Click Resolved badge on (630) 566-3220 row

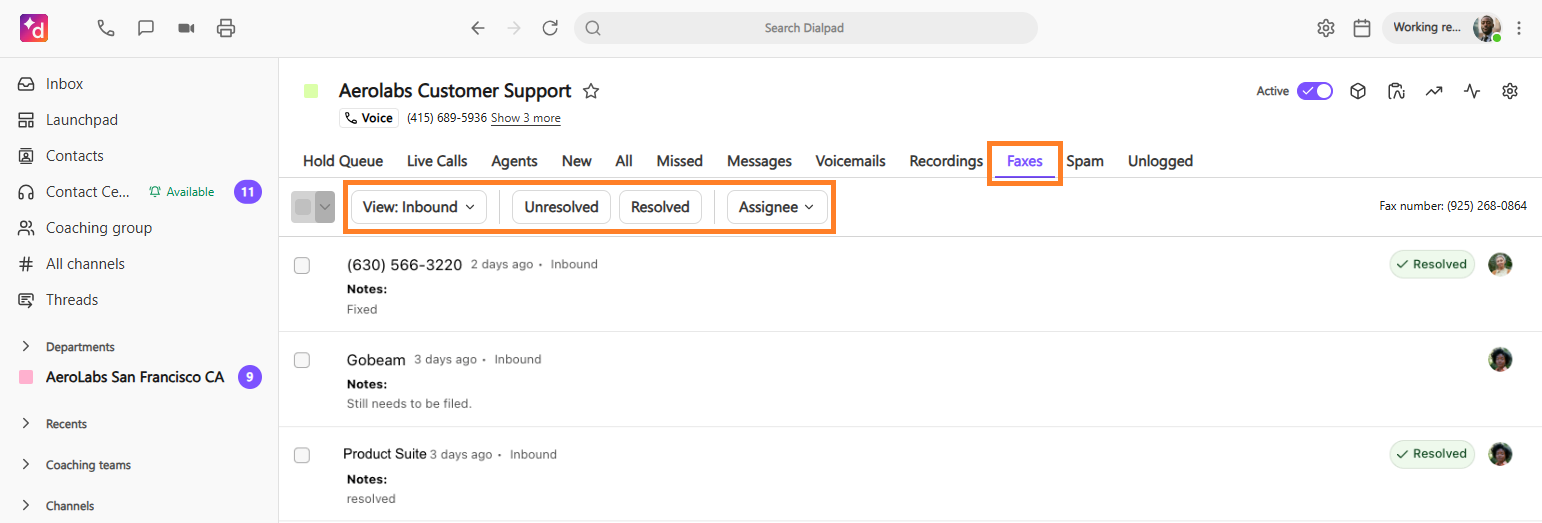tap(1432, 264)
